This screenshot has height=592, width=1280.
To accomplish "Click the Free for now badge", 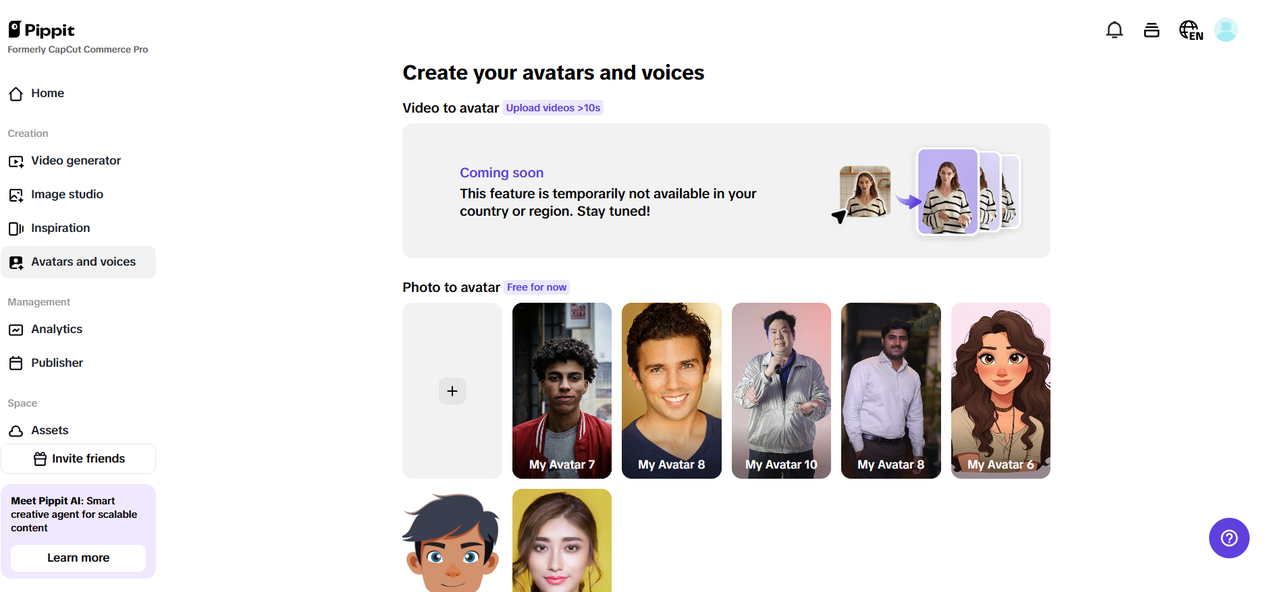I will [x=537, y=287].
